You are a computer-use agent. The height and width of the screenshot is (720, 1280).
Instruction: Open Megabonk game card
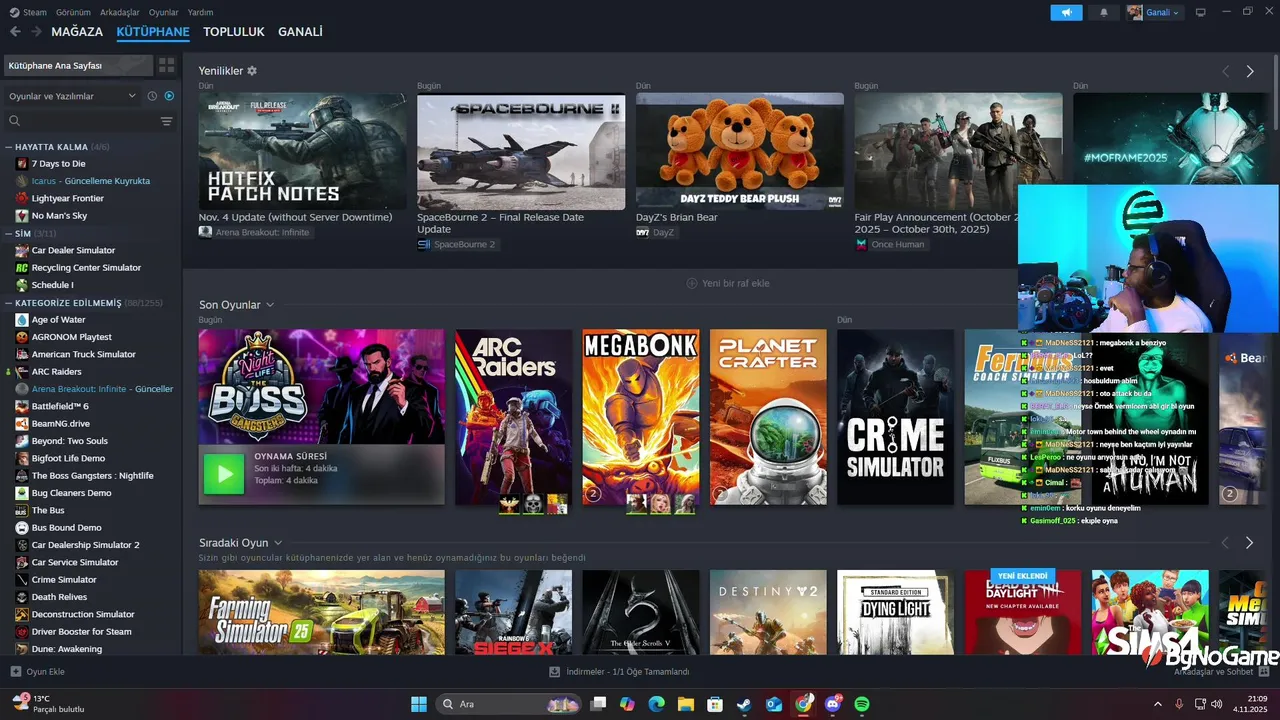641,417
